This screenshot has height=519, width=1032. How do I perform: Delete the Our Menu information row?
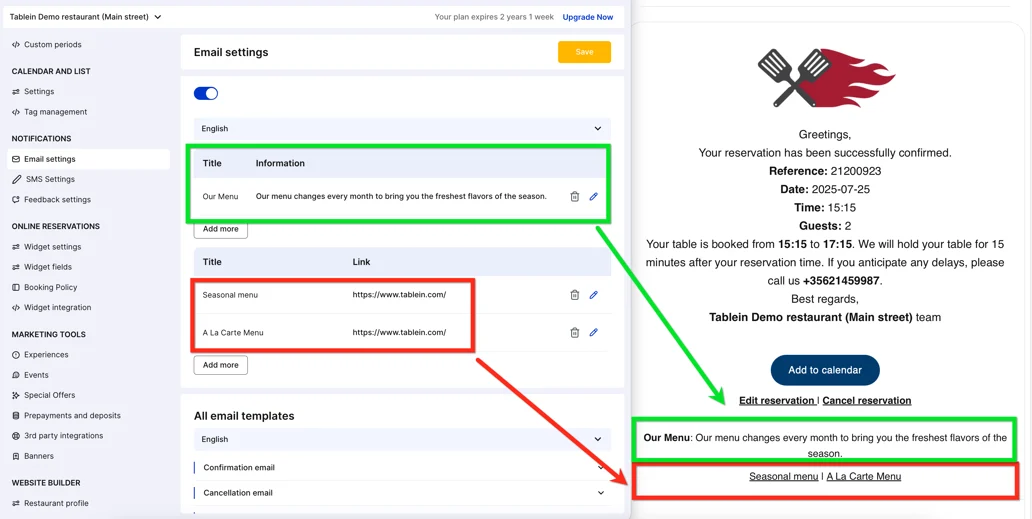click(x=574, y=197)
